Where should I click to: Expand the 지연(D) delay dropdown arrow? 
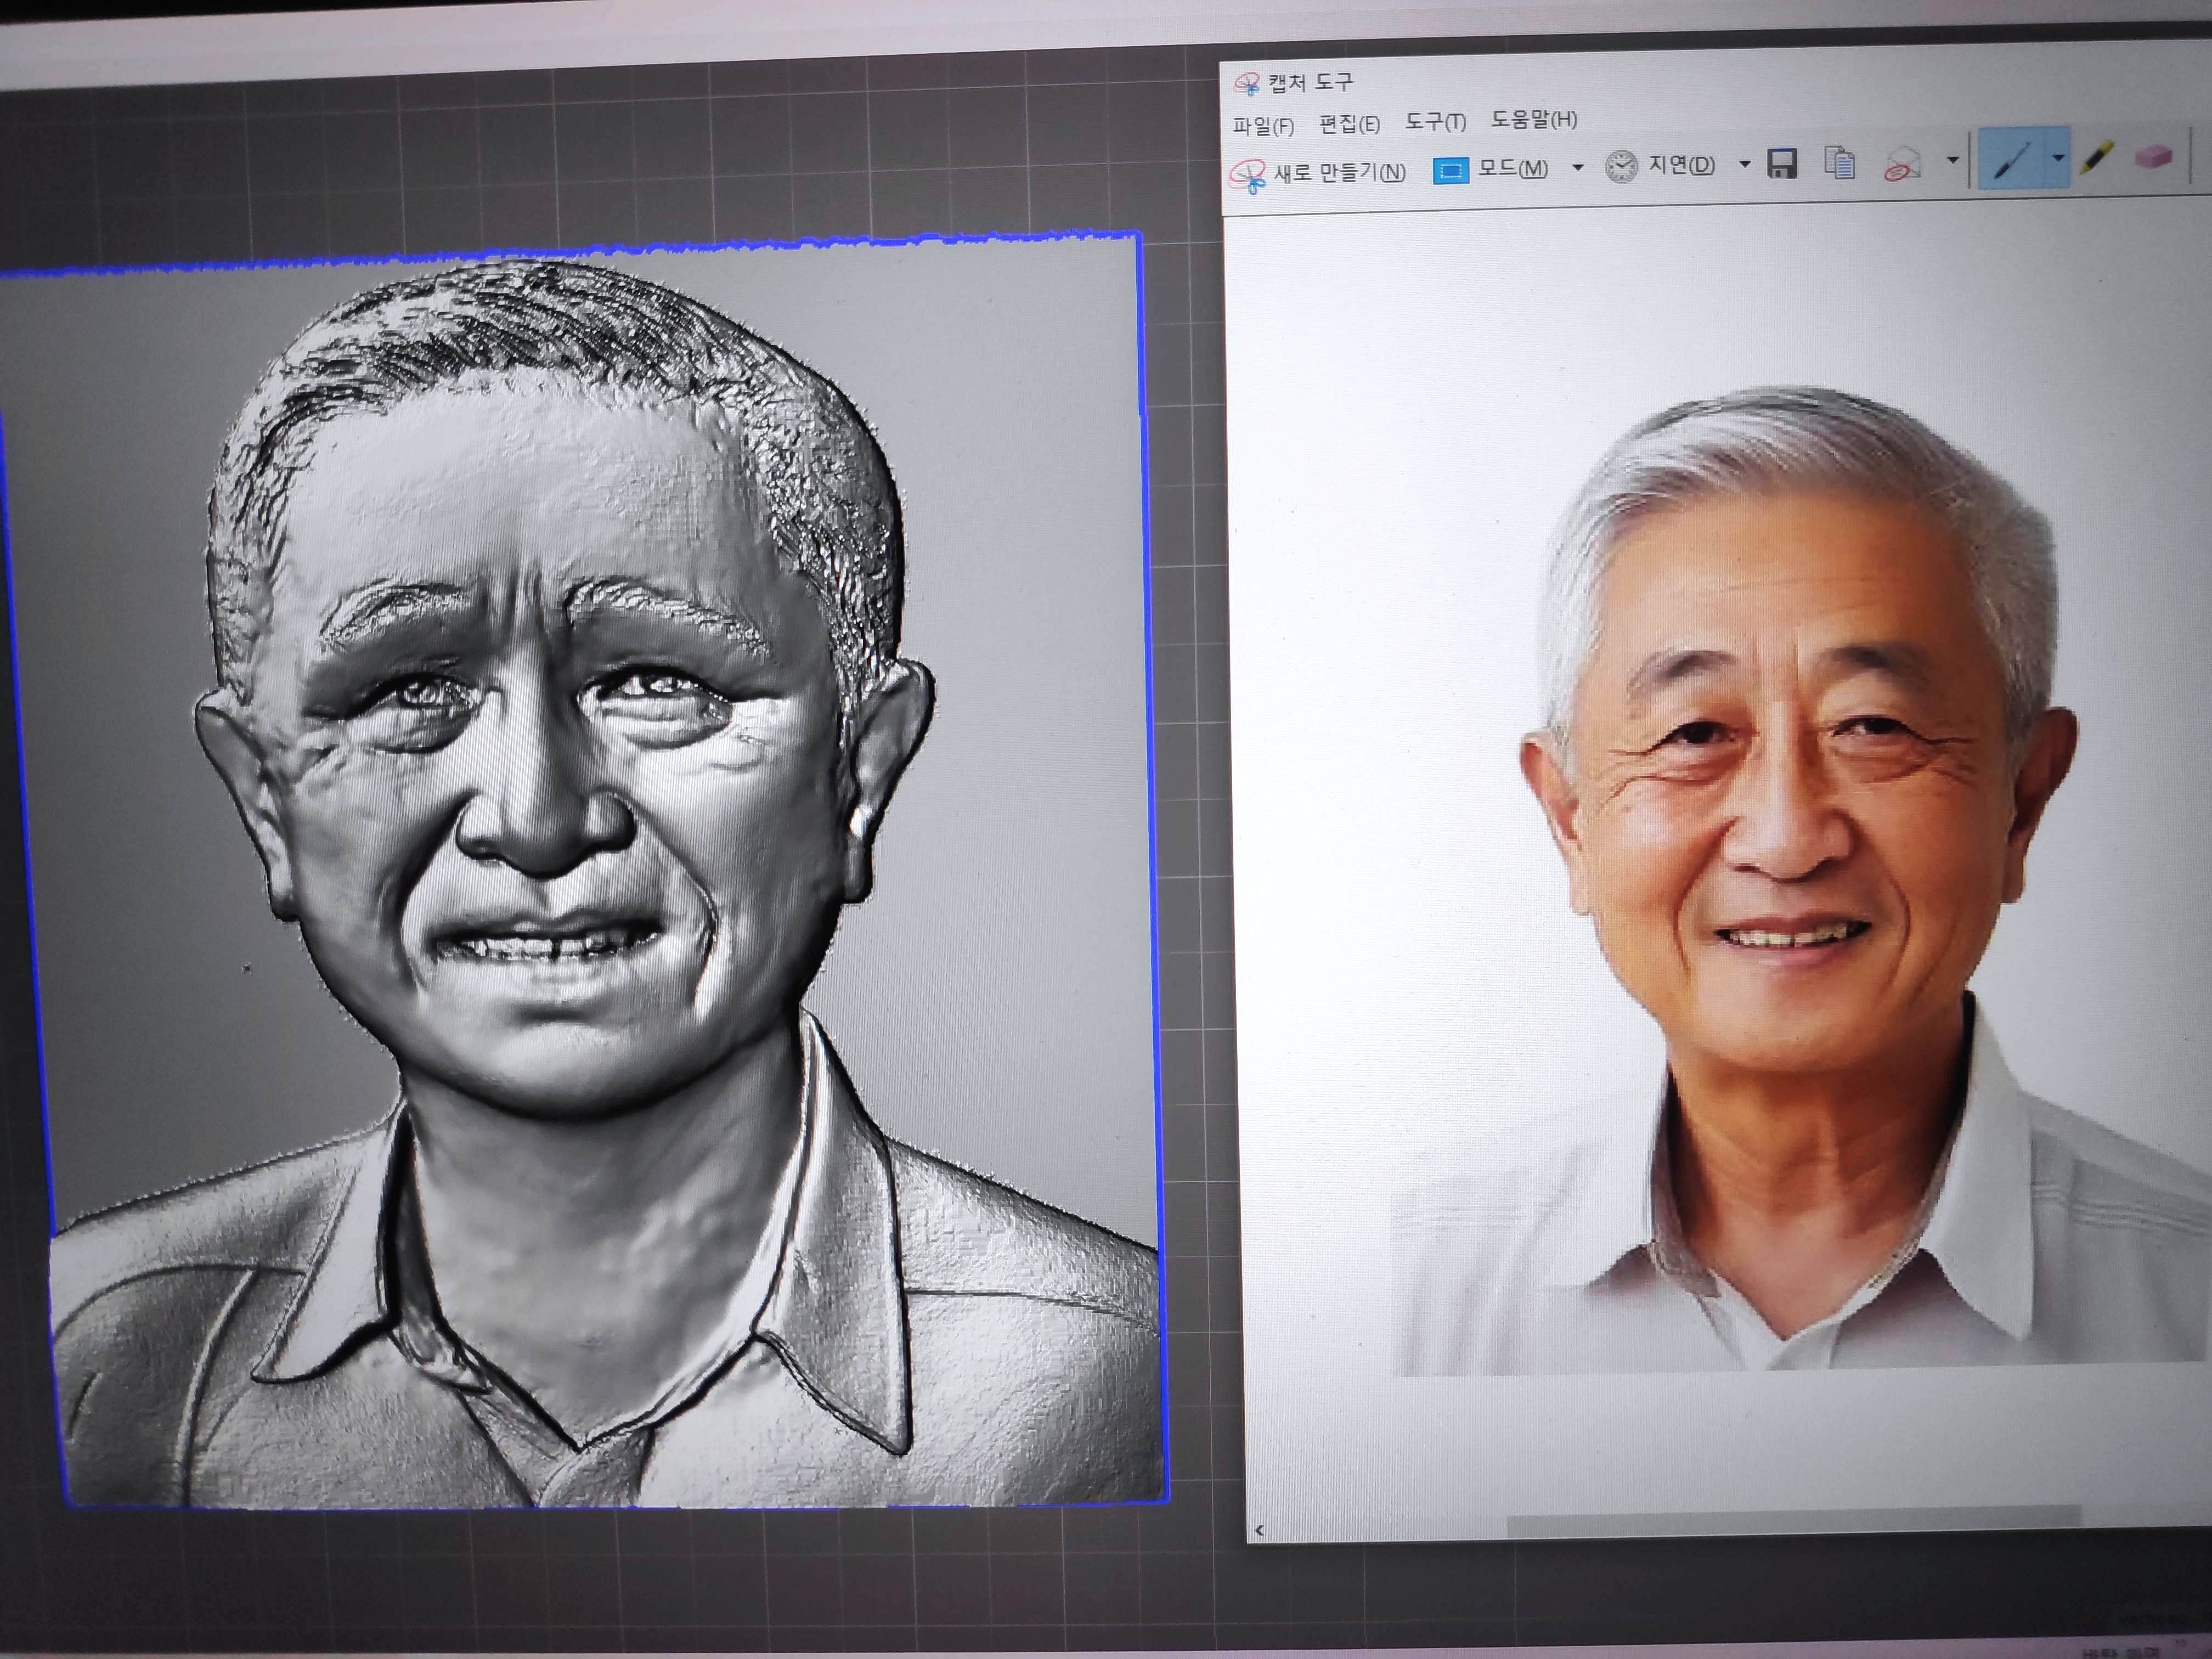coord(1744,164)
